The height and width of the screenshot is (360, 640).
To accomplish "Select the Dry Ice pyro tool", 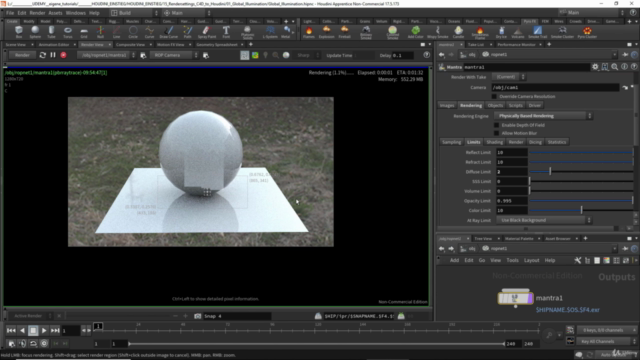I will tap(501, 31).
